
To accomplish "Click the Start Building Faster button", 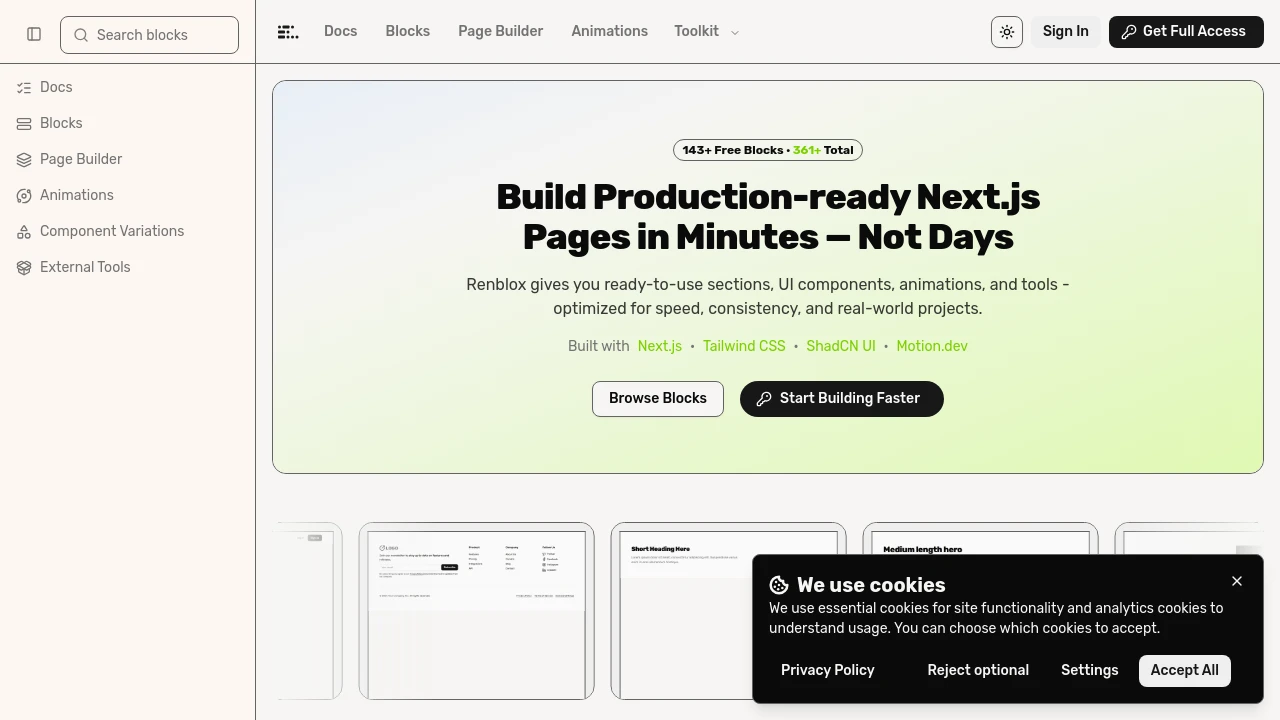I will [x=842, y=399].
